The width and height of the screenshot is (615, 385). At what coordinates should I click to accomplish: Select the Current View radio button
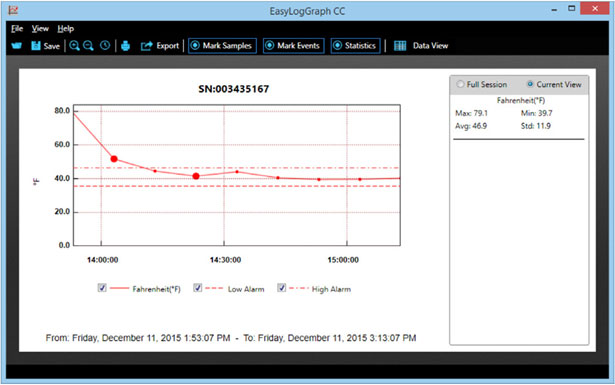click(530, 84)
